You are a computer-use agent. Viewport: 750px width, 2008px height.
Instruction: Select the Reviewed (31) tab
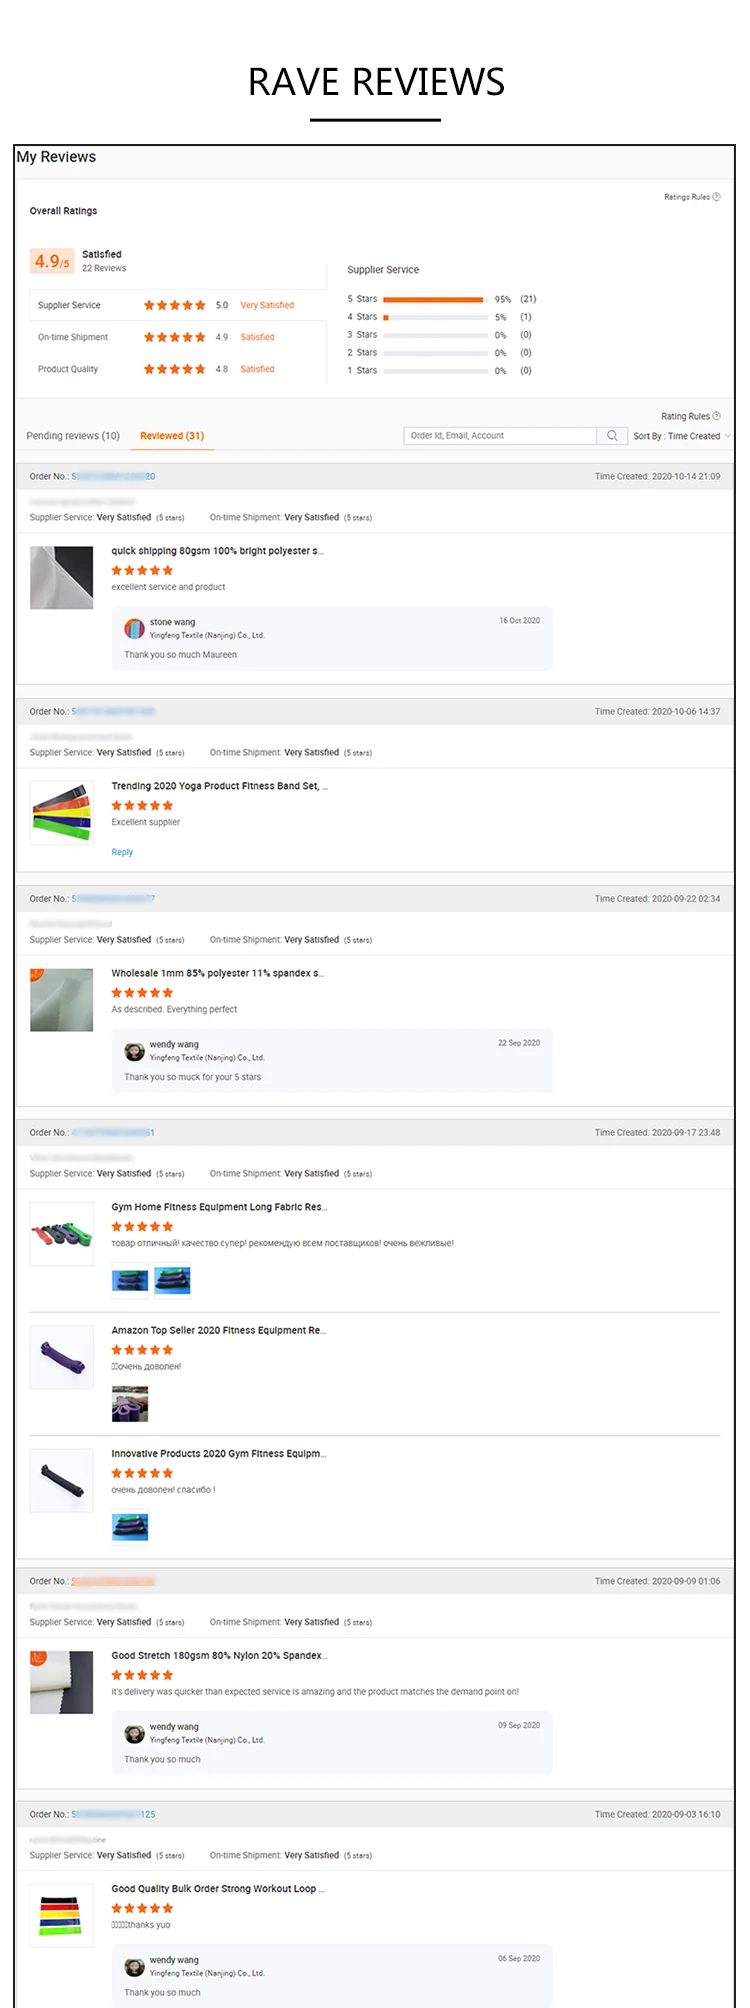click(172, 436)
